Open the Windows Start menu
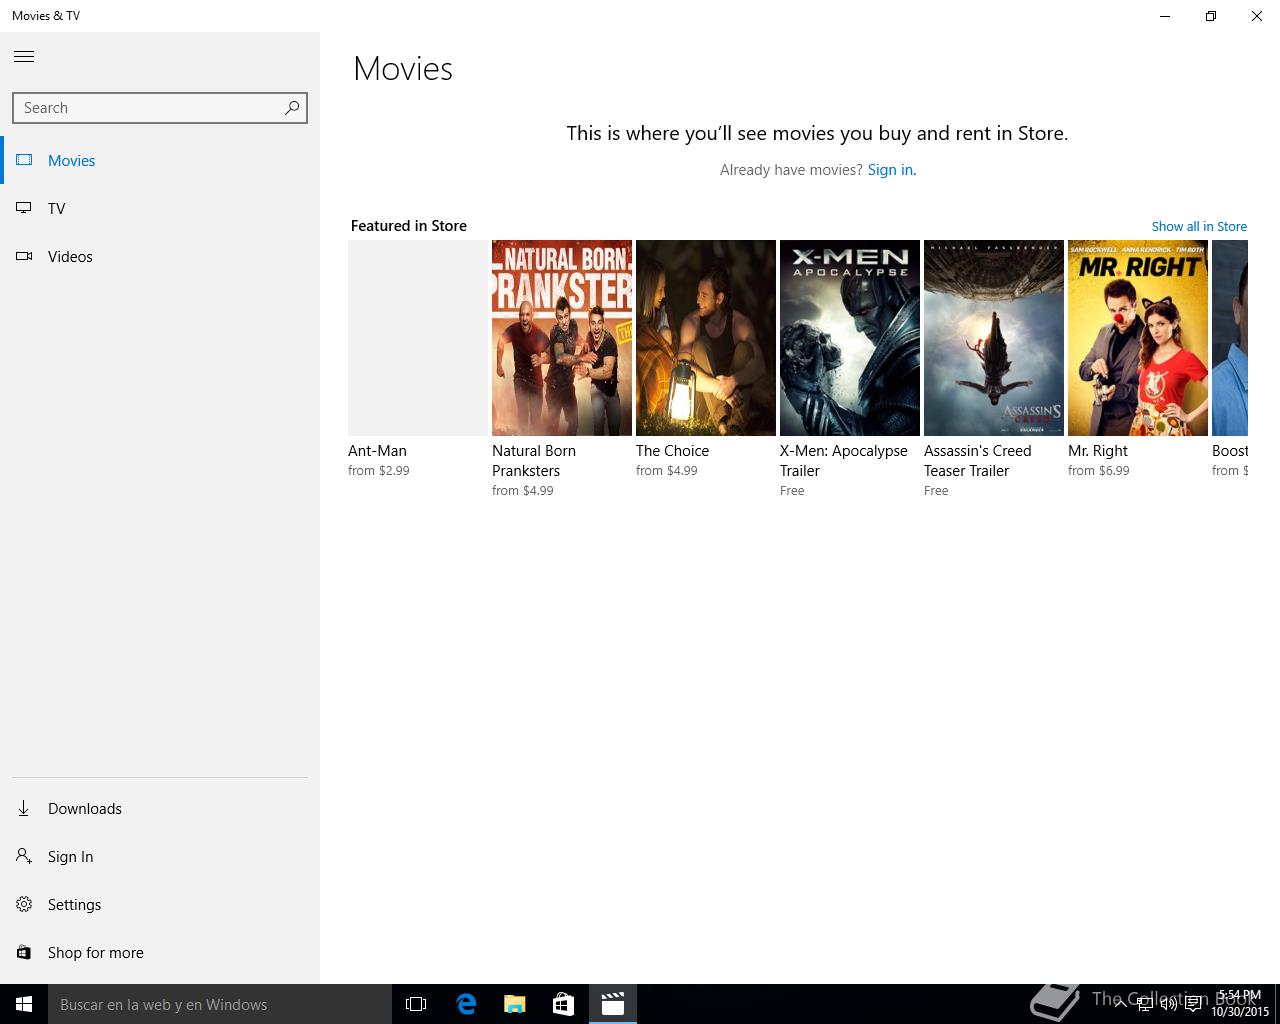1280x1024 pixels. pos(24,1004)
